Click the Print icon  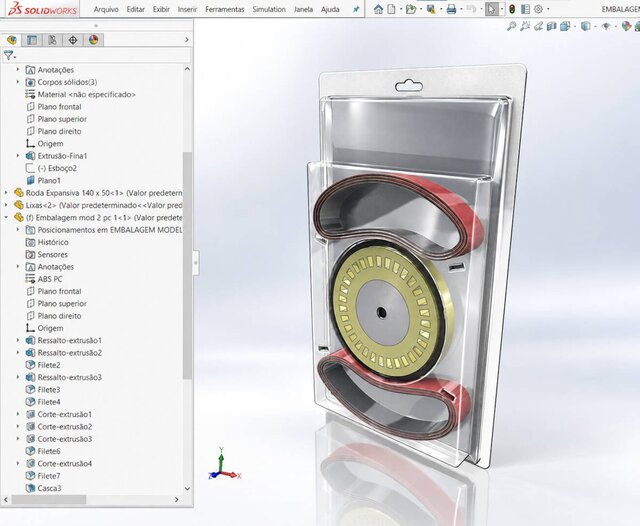pyautogui.click(x=451, y=9)
